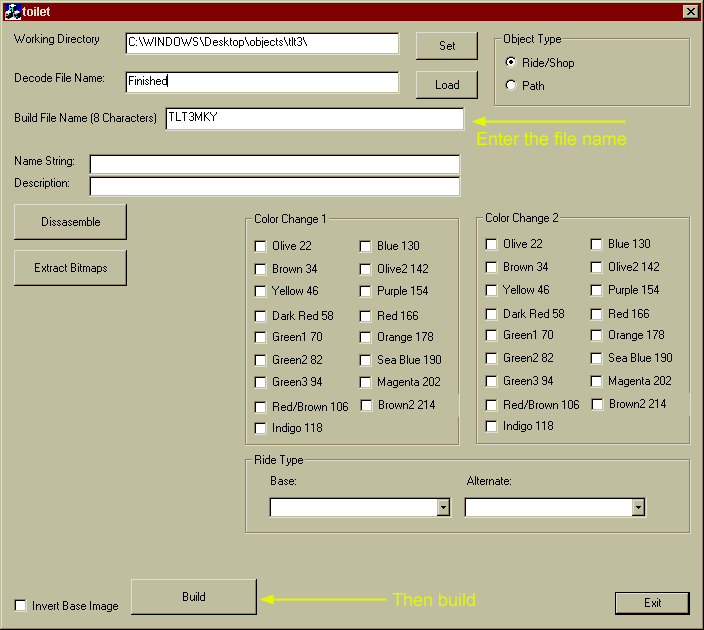The image size is (704, 630).
Task: Check Olive 22 in Color Change 1
Action: pyautogui.click(x=260, y=246)
